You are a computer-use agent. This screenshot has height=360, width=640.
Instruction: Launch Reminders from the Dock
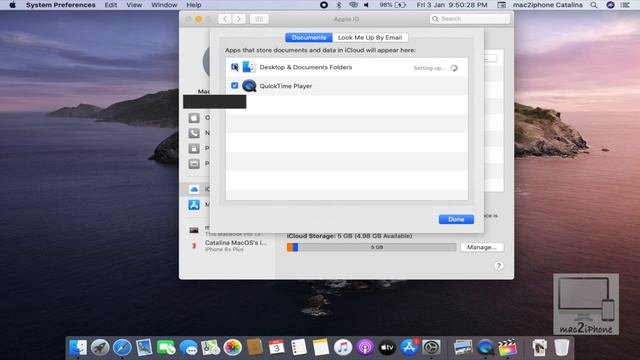pos(299,348)
